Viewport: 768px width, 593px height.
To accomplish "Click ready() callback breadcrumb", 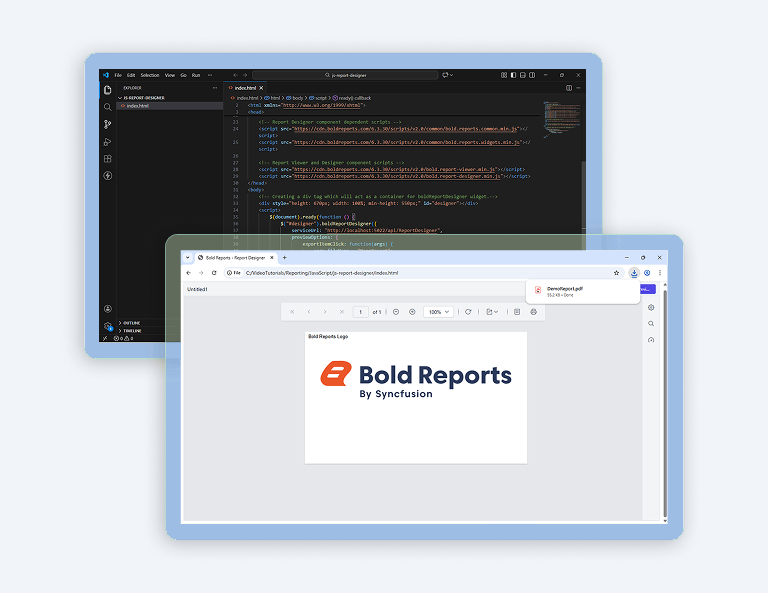I will 352,98.
